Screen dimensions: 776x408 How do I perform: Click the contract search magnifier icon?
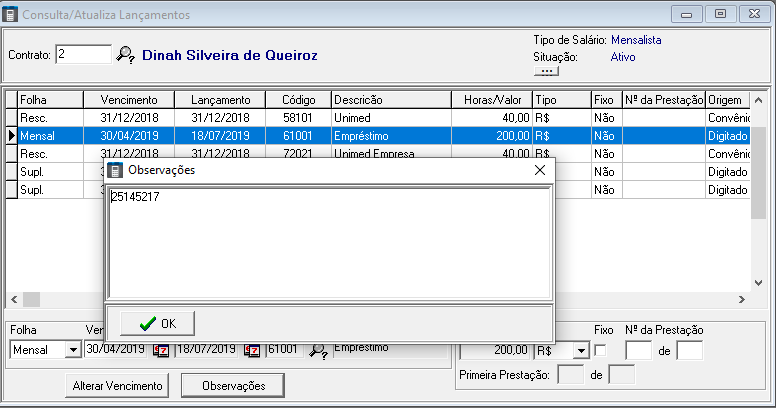click(x=125, y=55)
